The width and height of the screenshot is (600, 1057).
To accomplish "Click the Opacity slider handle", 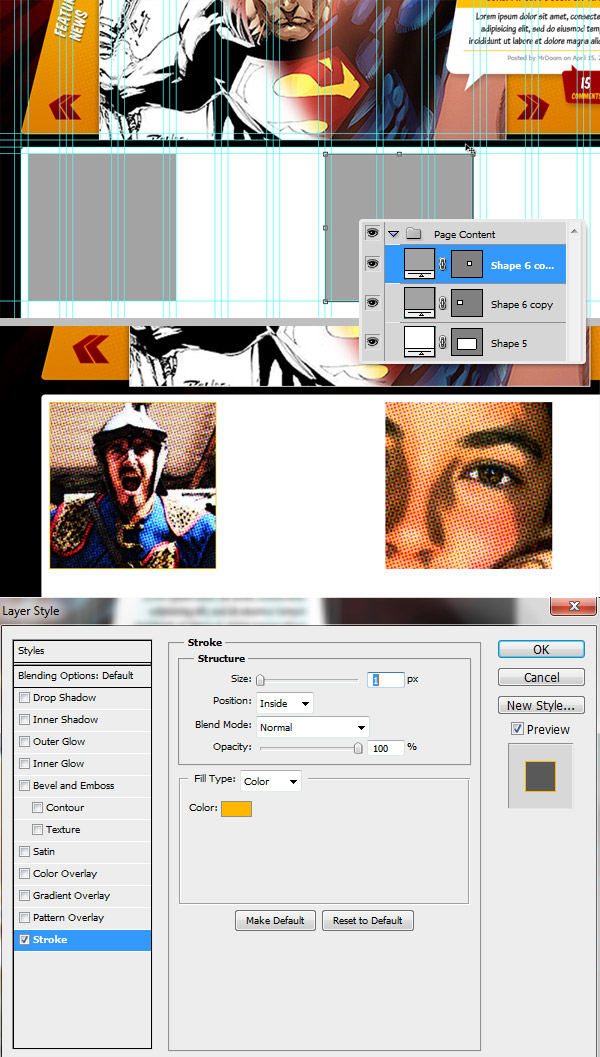I will [x=359, y=748].
